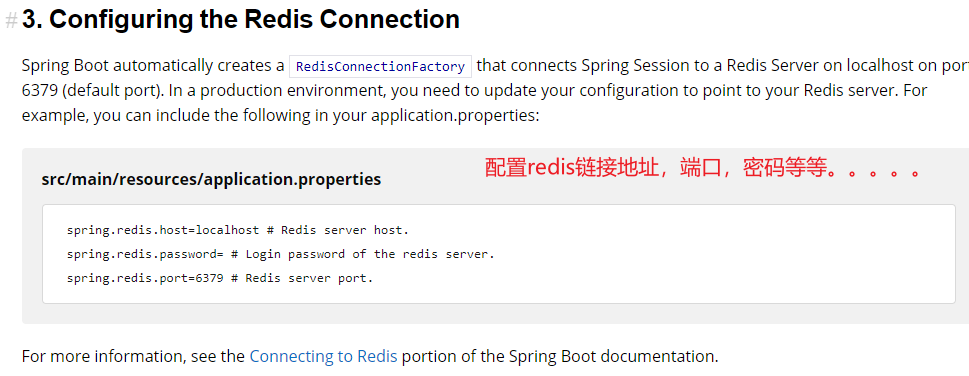Click the spring.redis.port=6379 code line
The height and width of the screenshot is (376, 969).
220,278
